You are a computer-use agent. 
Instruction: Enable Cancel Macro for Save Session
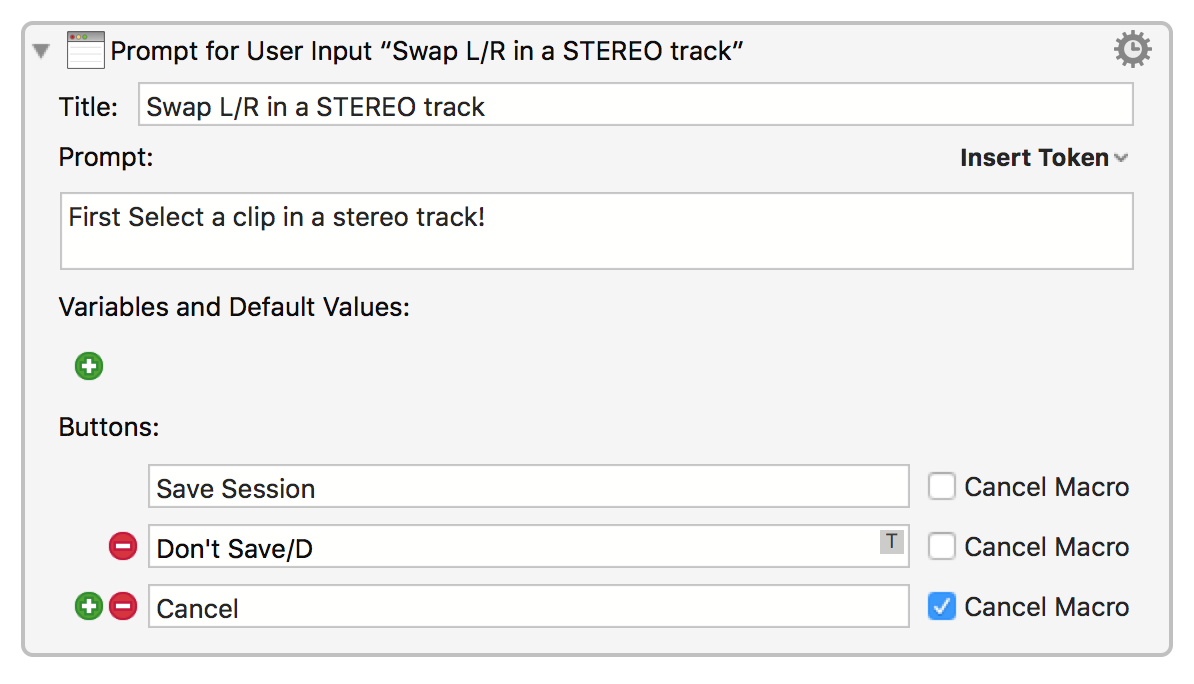[x=941, y=486]
